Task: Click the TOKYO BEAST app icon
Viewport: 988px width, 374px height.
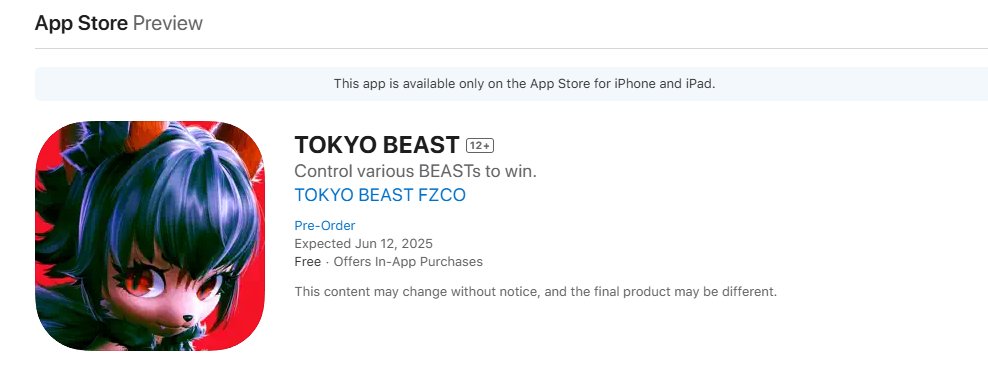Action: pyautogui.click(x=150, y=235)
